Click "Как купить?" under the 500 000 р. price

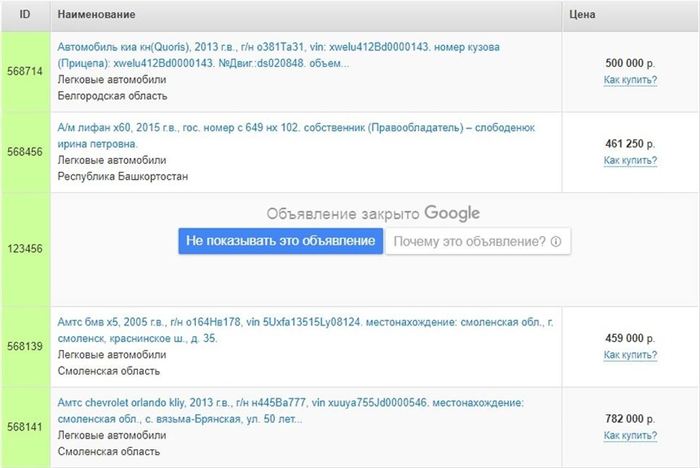[x=630, y=80]
